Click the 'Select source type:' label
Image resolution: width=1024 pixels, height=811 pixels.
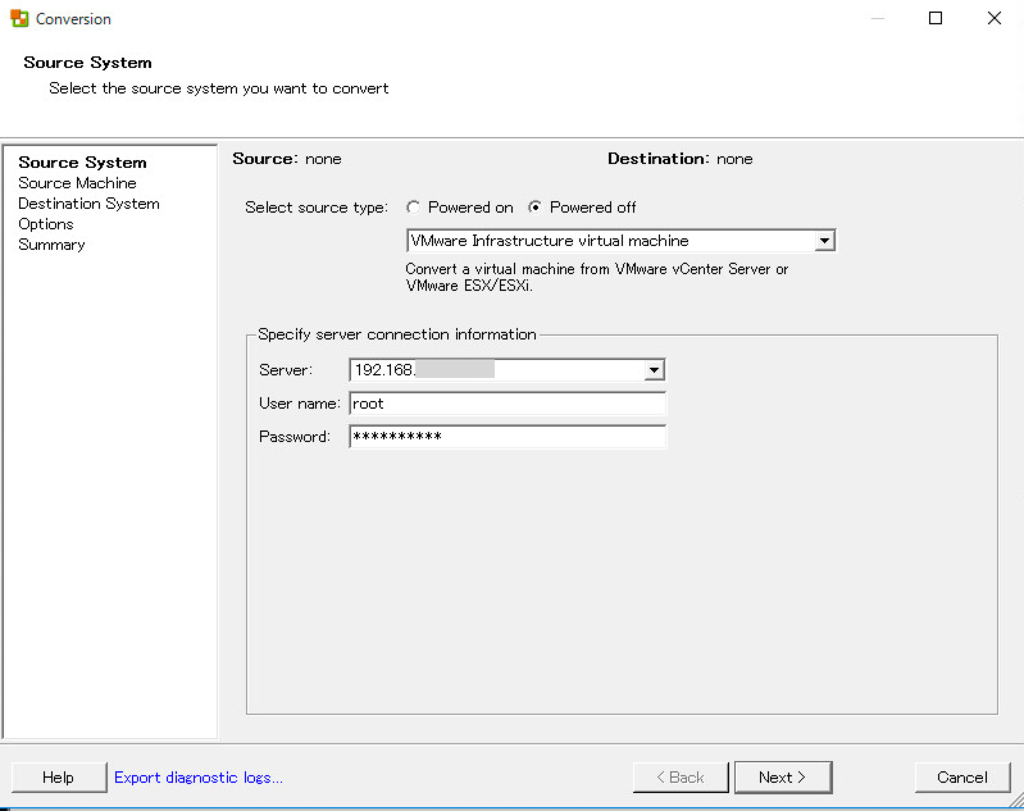tap(317, 208)
